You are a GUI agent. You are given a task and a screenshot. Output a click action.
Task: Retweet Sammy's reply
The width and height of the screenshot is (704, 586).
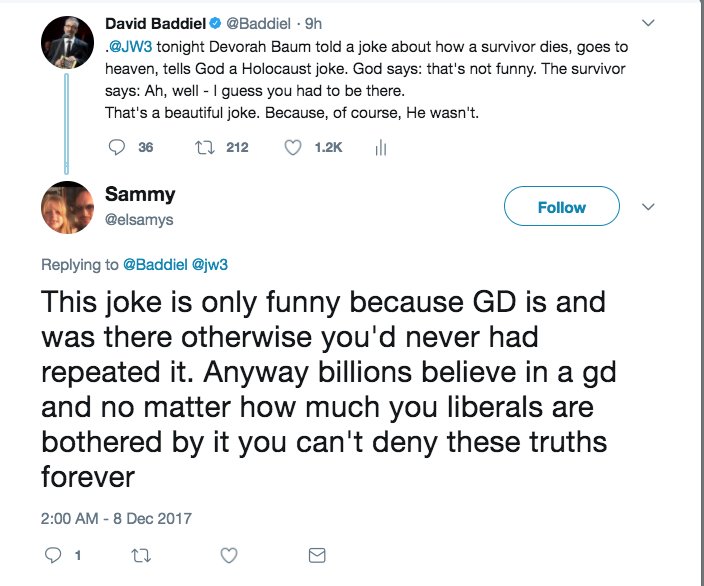point(142,553)
